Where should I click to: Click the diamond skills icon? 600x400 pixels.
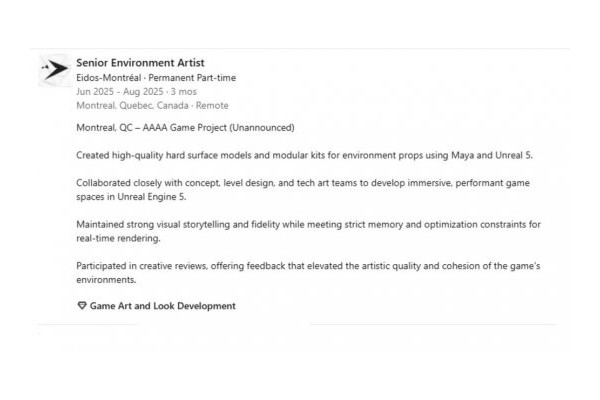coord(82,305)
